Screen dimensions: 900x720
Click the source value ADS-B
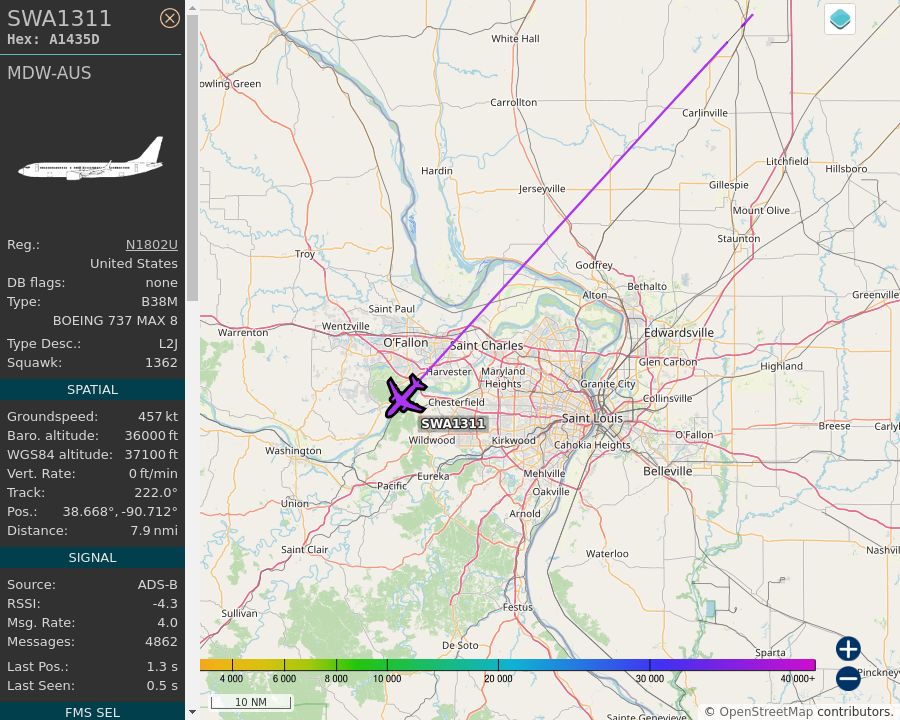point(158,584)
